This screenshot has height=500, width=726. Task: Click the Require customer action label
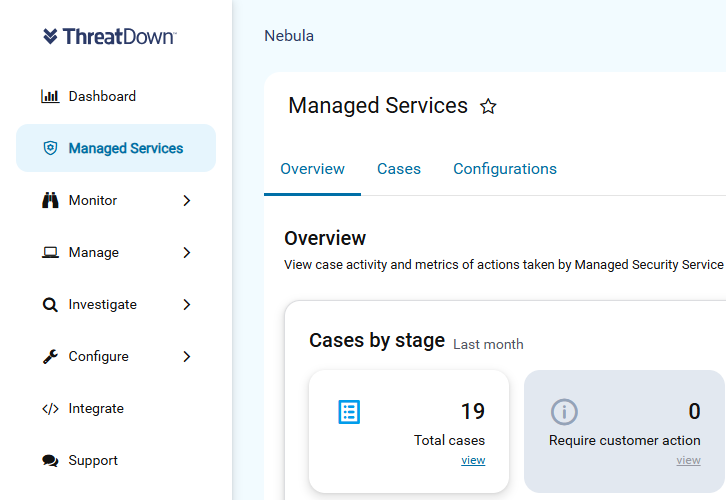click(x=625, y=440)
